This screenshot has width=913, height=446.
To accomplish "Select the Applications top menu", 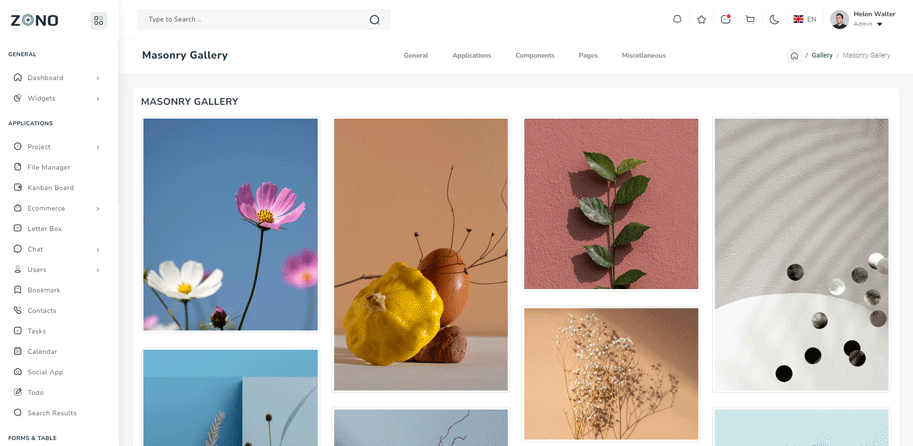I will tap(471, 56).
